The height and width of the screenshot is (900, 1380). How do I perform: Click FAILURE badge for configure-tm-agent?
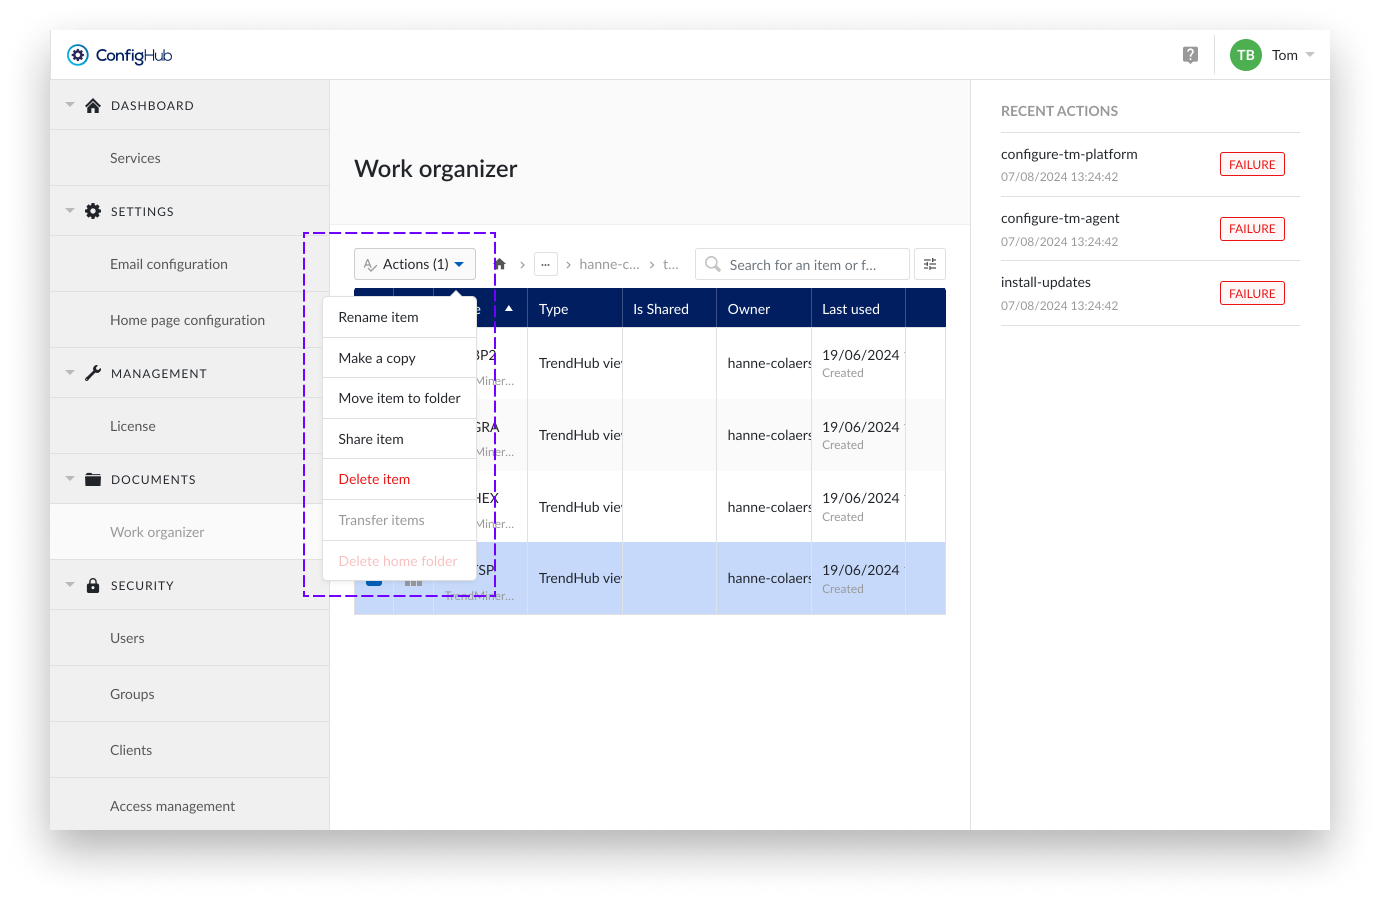coord(1252,229)
